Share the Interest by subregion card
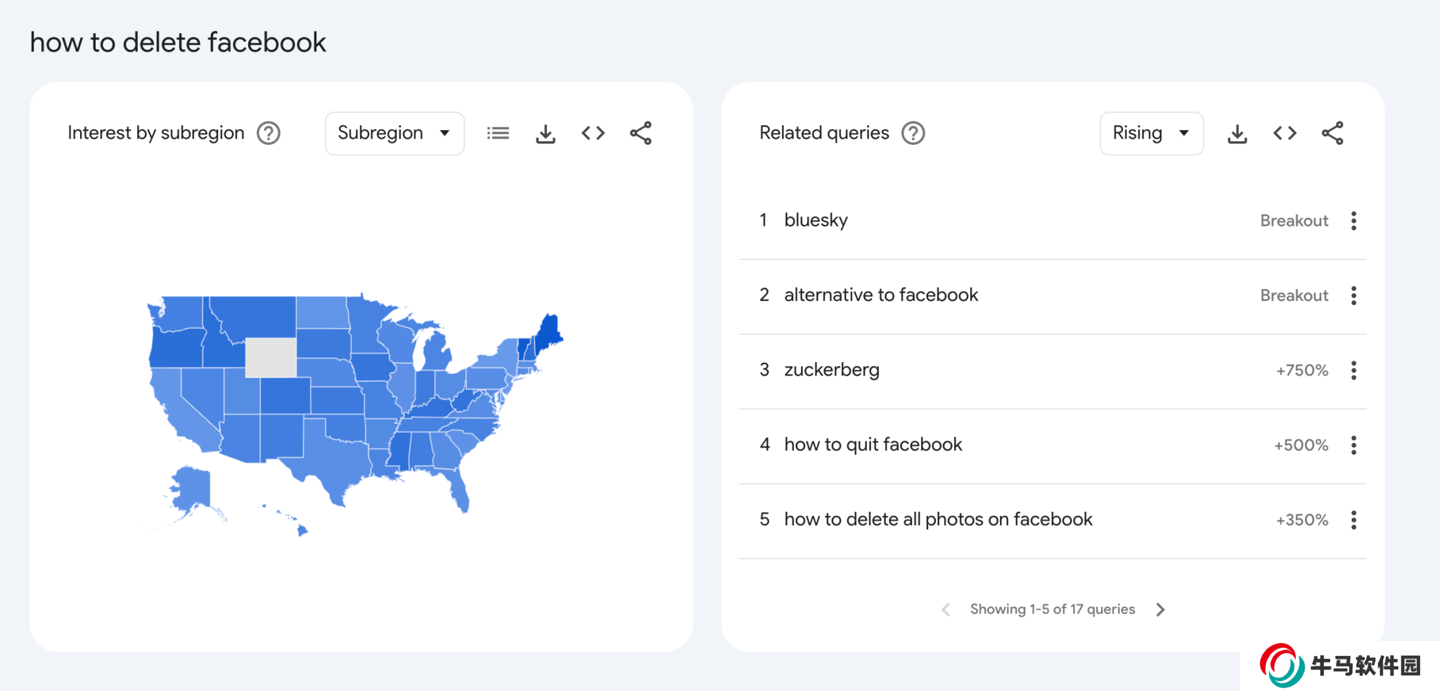Screen dimensions: 1440x691 point(641,133)
